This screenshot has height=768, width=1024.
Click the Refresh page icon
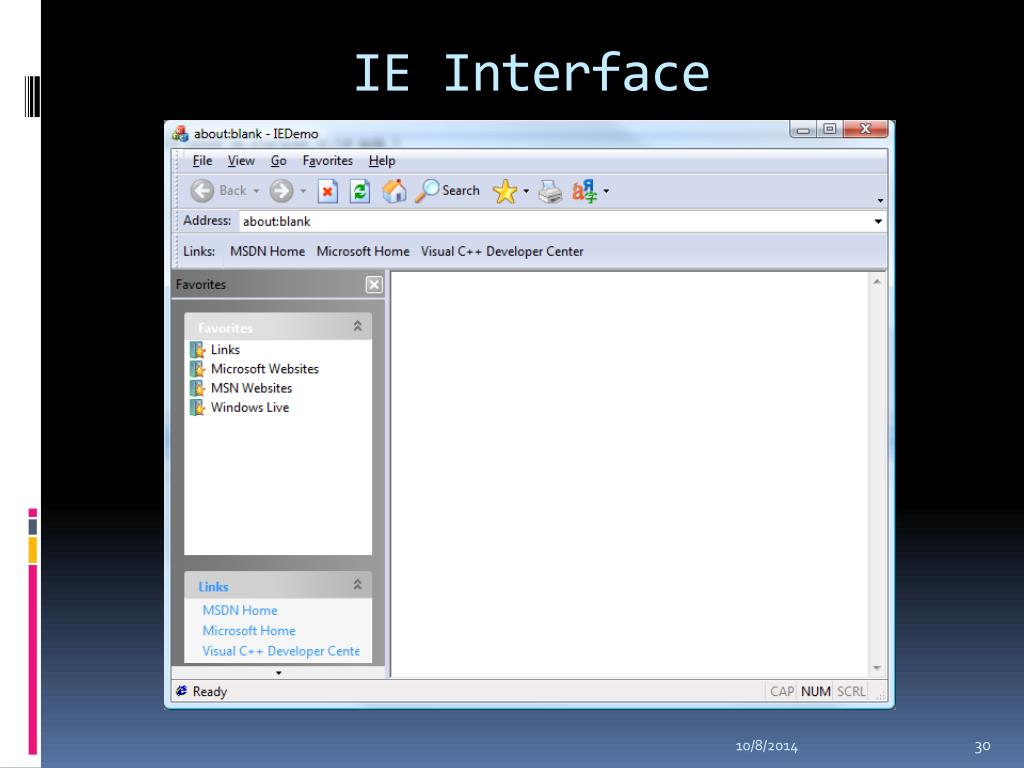point(360,191)
